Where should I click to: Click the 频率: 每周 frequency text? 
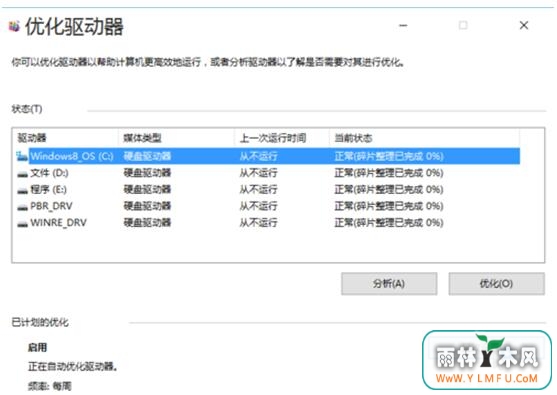coord(50,386)
